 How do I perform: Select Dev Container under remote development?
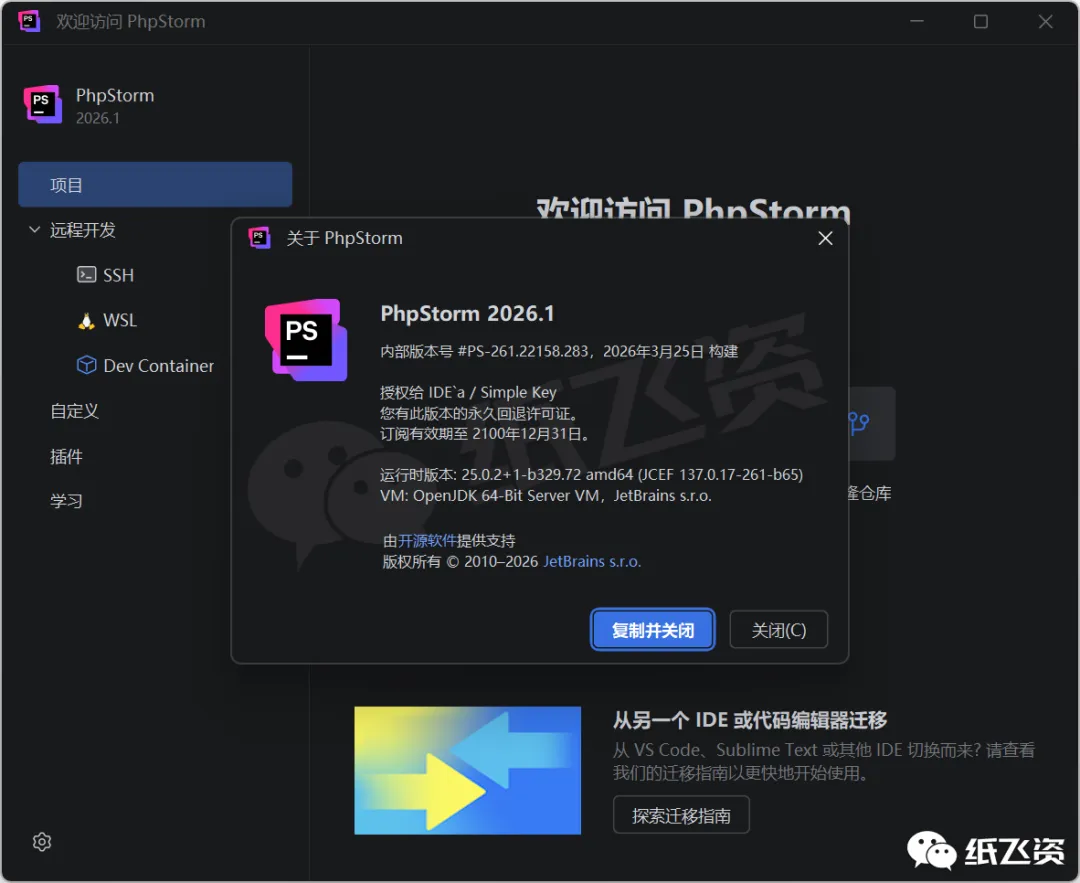[158, 366]
